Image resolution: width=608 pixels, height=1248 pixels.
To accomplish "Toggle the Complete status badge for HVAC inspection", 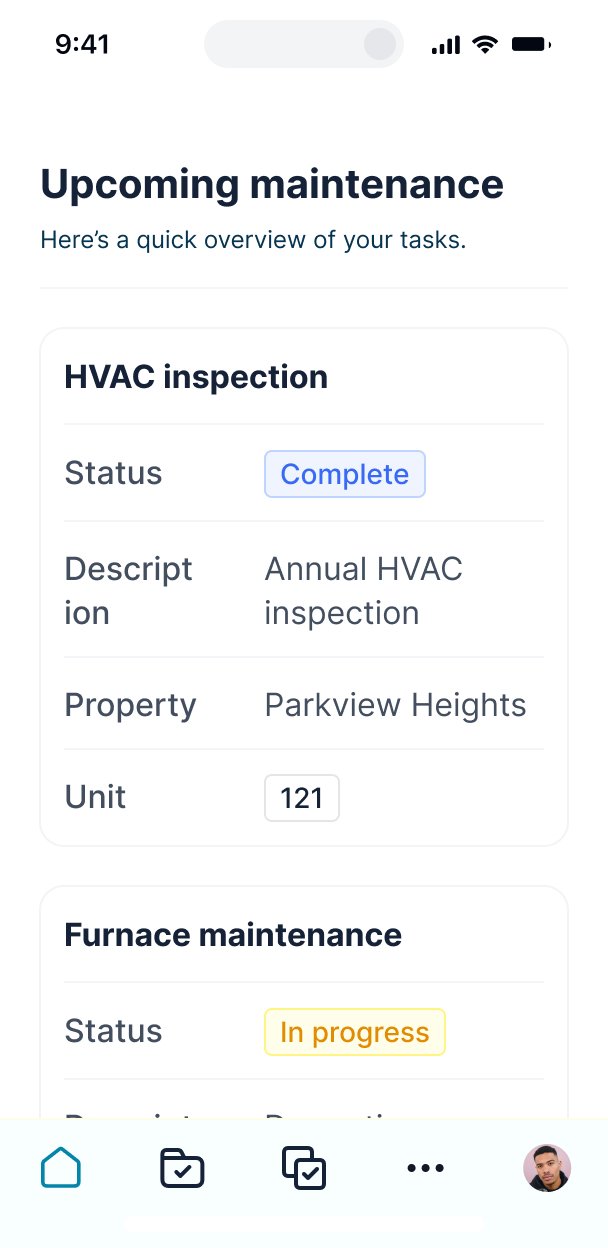I will pyautogui.click(x=344, y=474).
